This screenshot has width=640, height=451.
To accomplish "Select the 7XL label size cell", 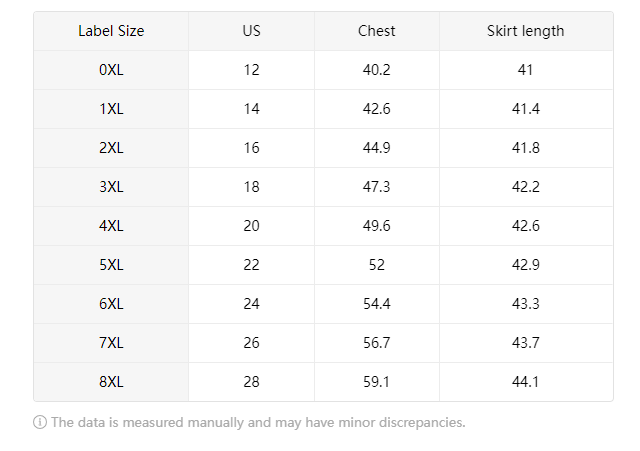I will tap(111, 343).
